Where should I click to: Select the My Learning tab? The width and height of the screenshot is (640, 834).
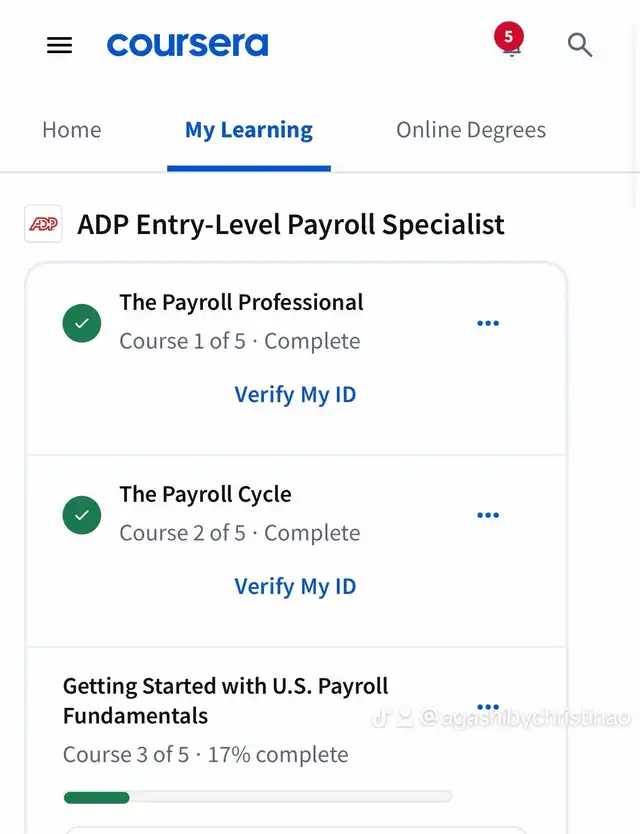coord(249,130)
